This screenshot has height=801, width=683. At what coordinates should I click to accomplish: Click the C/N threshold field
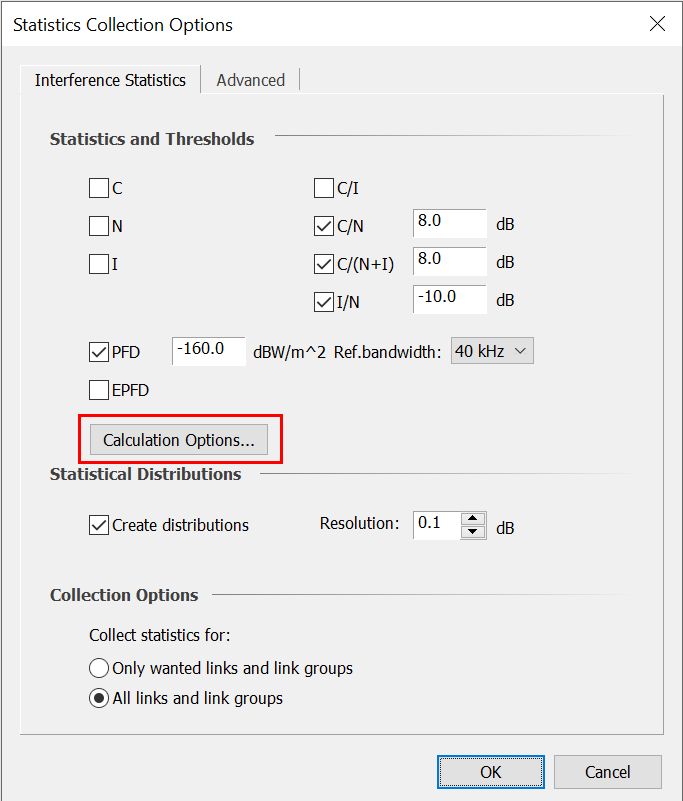tap(450, 223)
